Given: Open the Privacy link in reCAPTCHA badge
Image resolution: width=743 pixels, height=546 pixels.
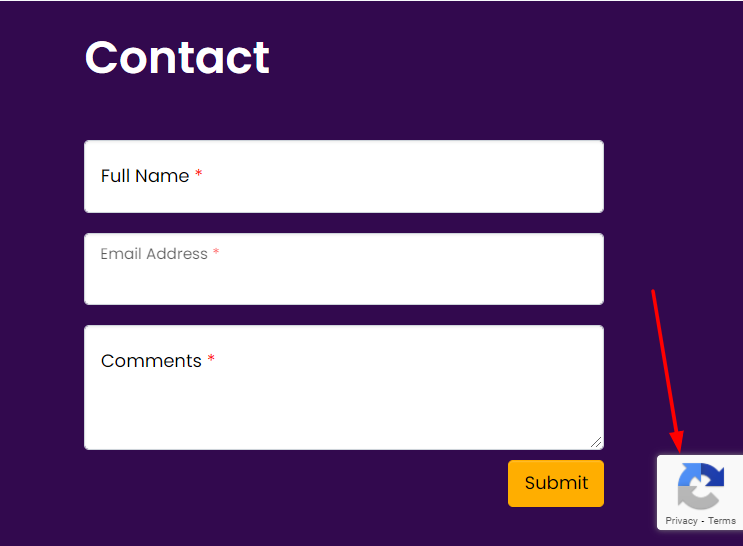Looking at the screenshot, I should point(681,520).
